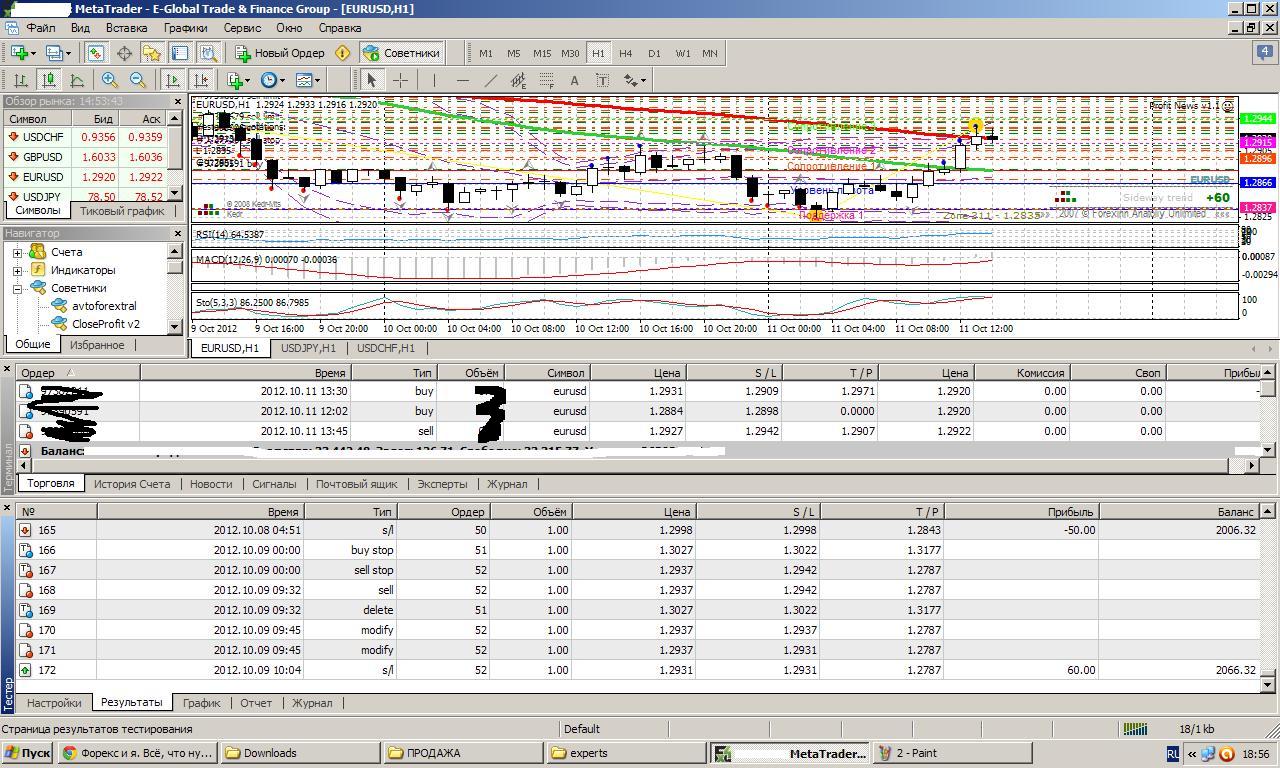1280x768 pixels.
Task: Switch chart to candlesticks icon
Action: click(x=48, y=80)
